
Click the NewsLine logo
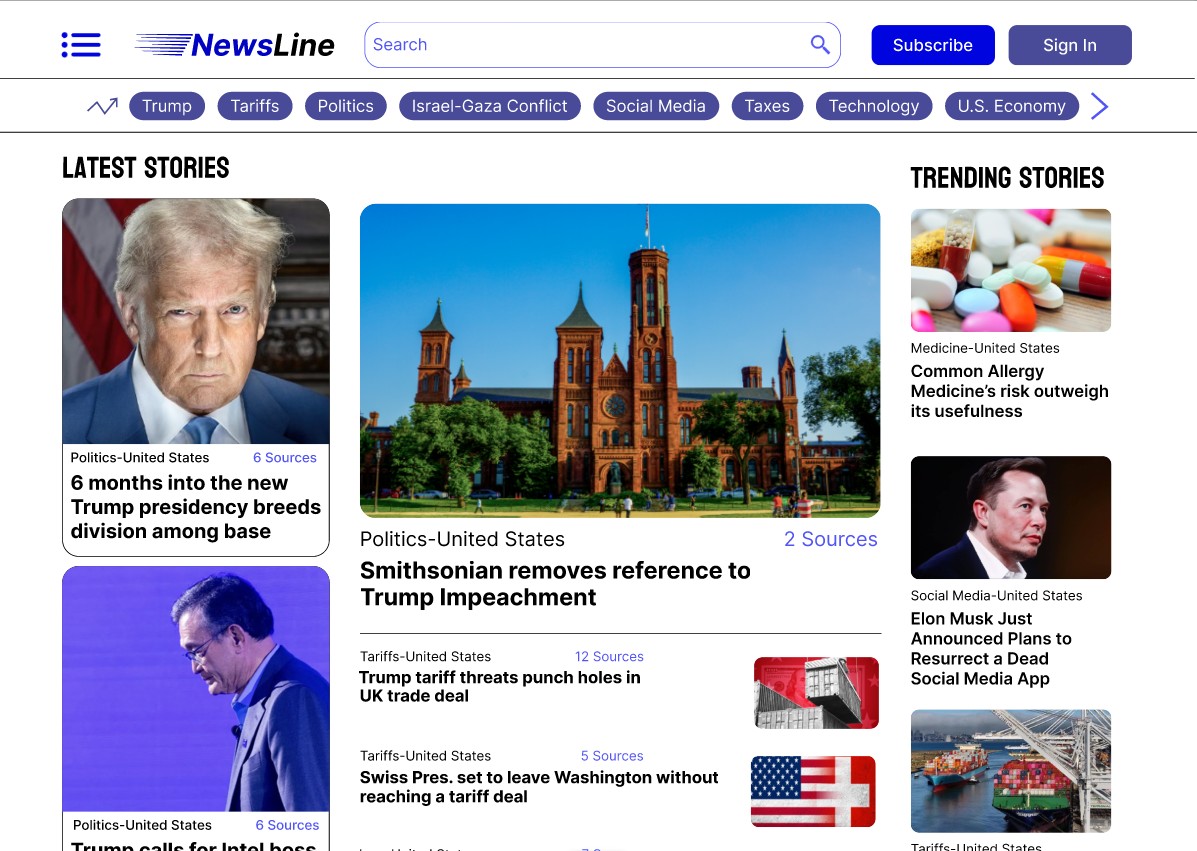tap(235, 45)
